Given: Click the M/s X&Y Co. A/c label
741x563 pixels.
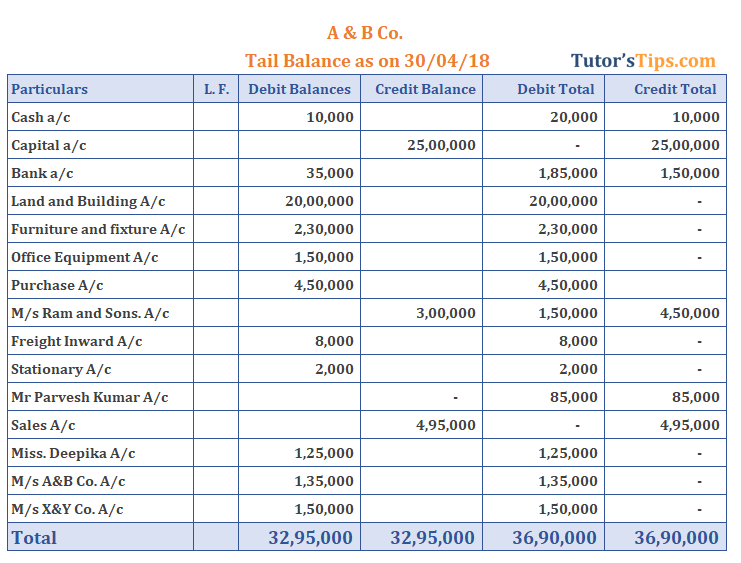Looking at the screenshot, I should (x=67, y=509).
